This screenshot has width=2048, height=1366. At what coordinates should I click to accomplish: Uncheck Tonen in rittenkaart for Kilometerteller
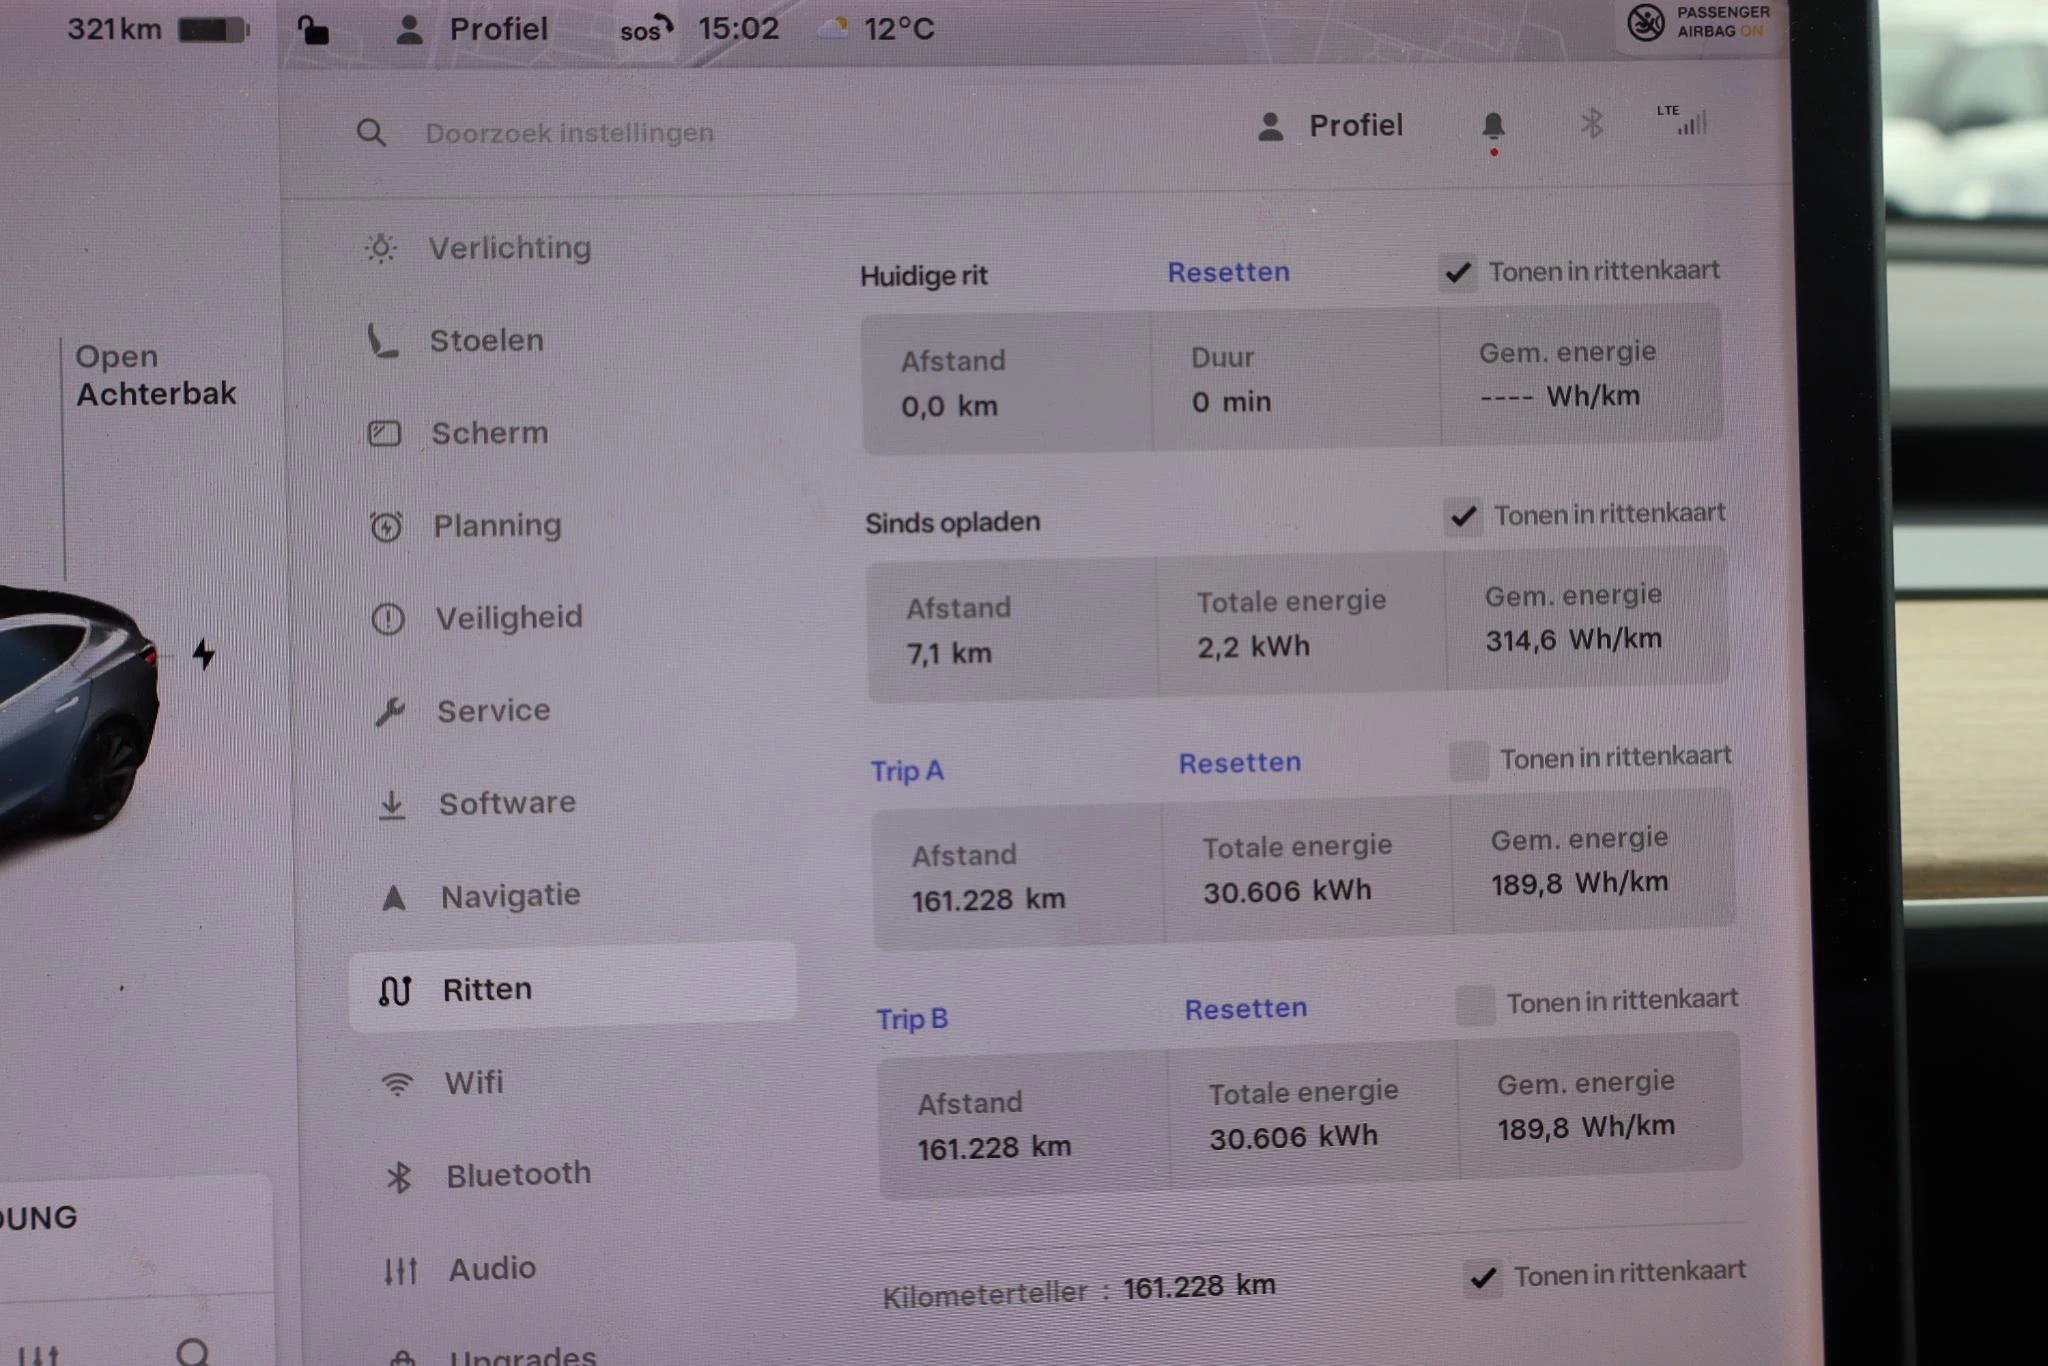pos(1483,1278)
